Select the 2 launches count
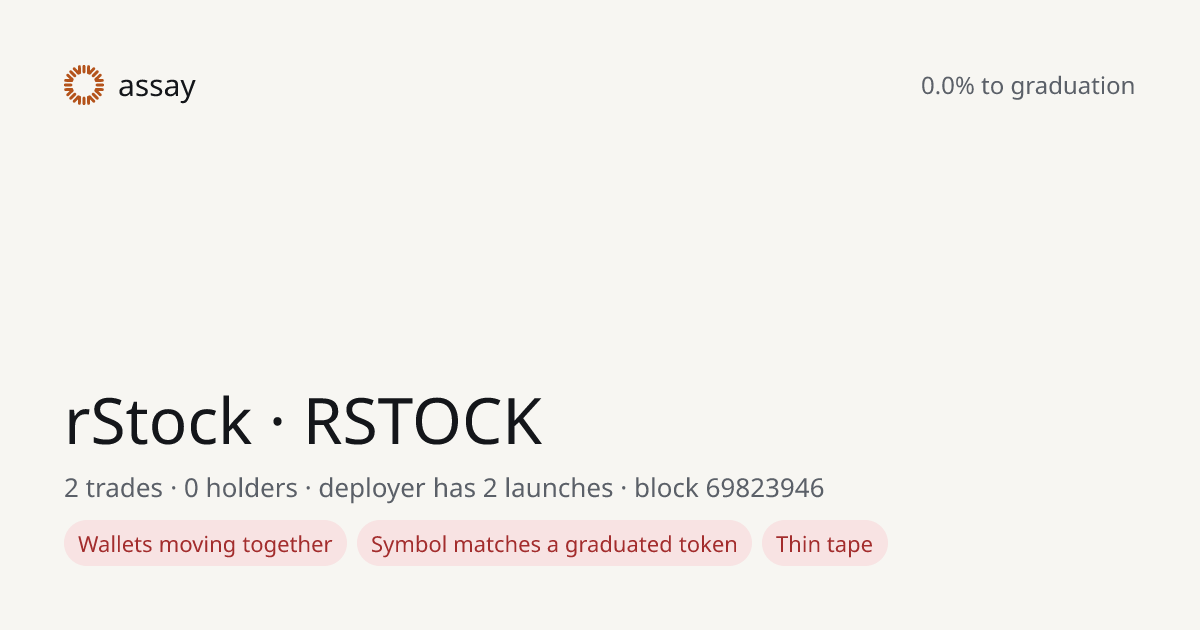Screen dimensions: 1200x630 [550, 488]
